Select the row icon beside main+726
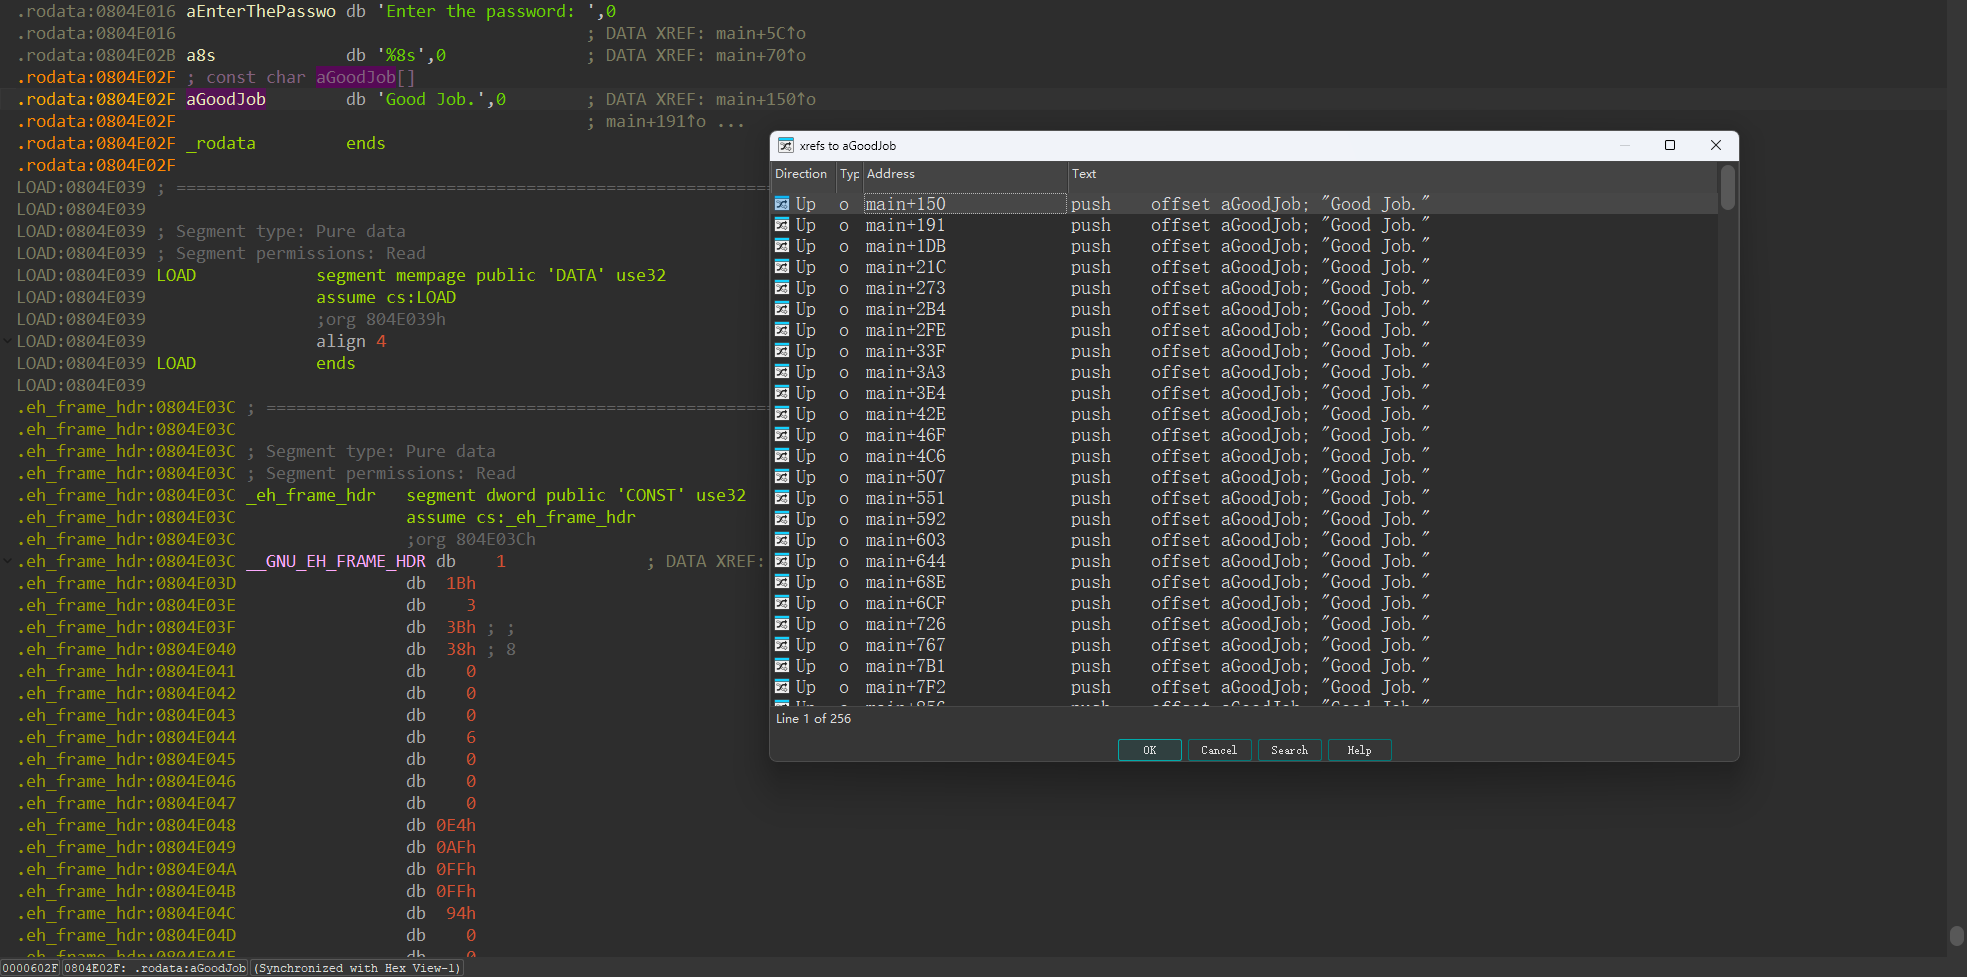This screenshot has width=1967, height=977. pos(782,624)
